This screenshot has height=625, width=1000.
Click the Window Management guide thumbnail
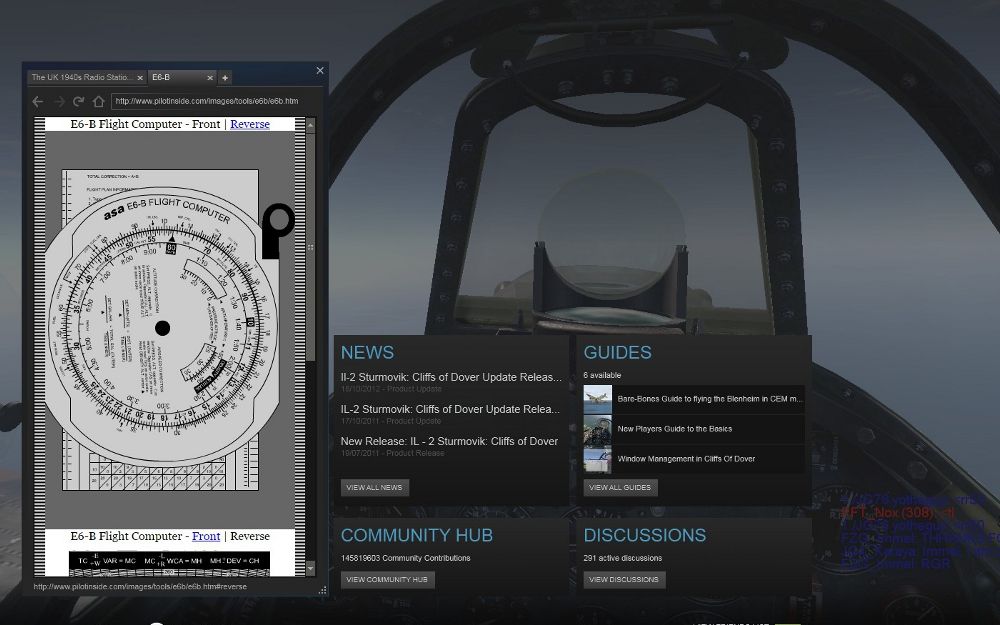click(598, 459)
